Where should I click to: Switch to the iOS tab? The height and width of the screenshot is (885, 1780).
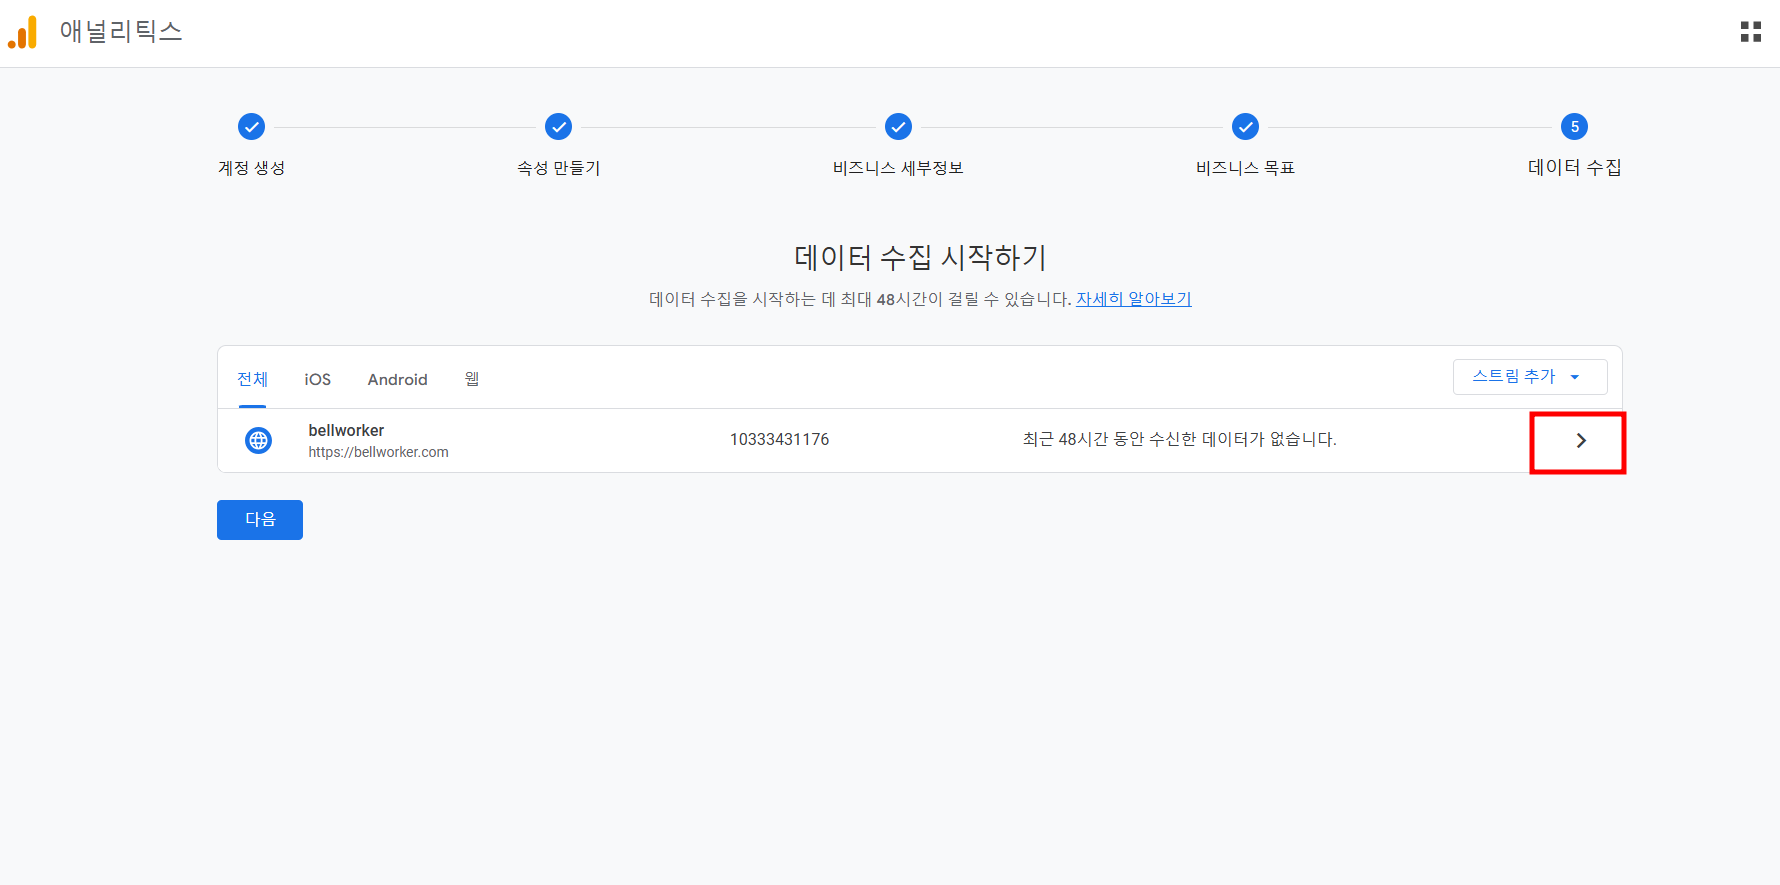pos(318,379)
